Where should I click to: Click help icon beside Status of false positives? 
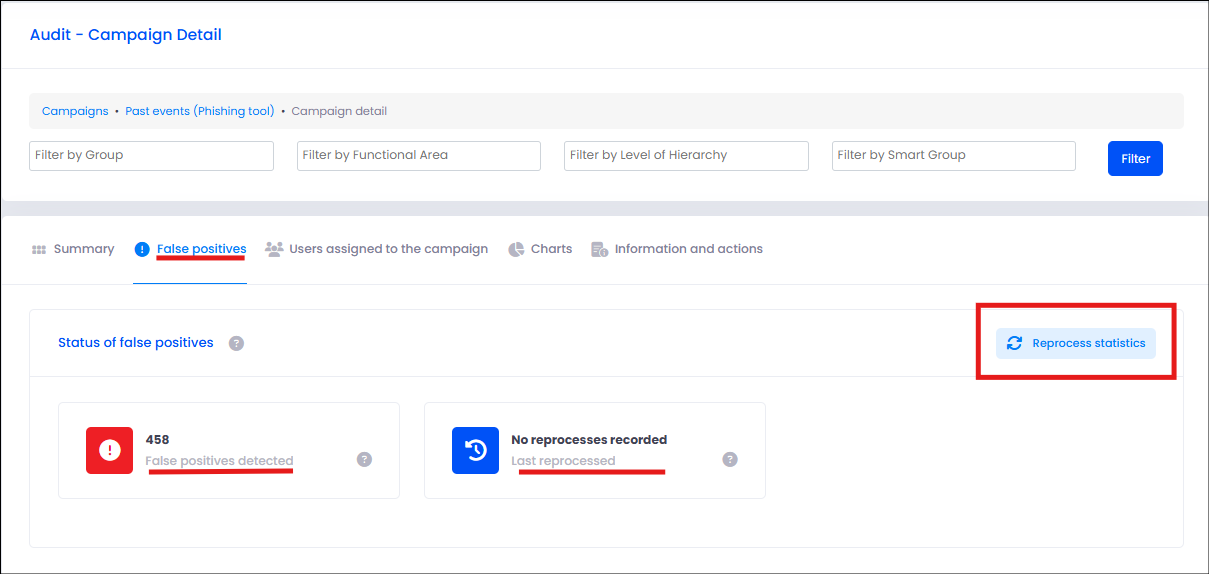click(236, 343)
